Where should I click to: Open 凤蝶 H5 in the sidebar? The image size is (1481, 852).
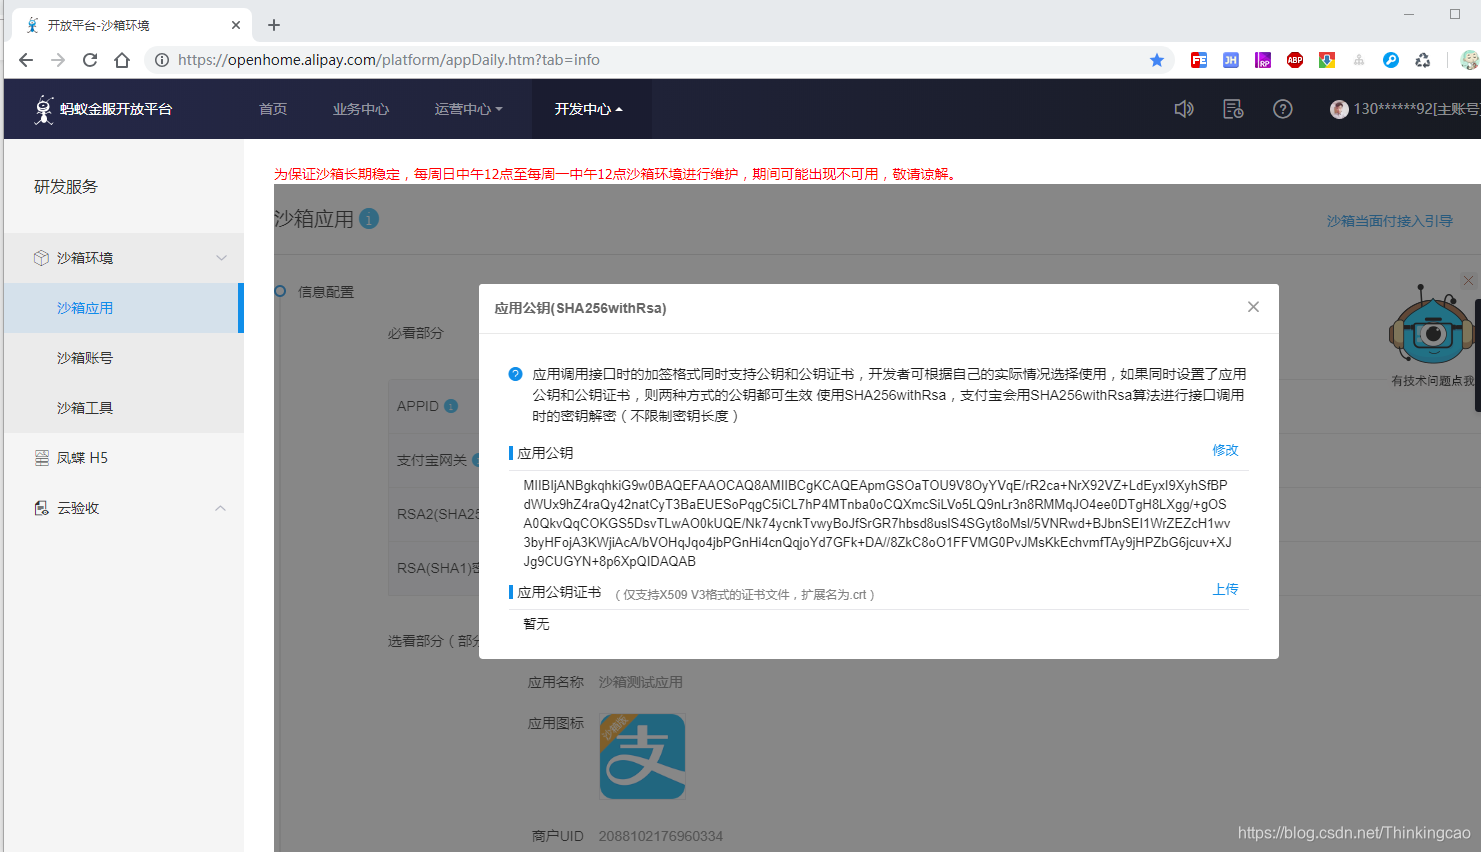(x=124, y=458)
